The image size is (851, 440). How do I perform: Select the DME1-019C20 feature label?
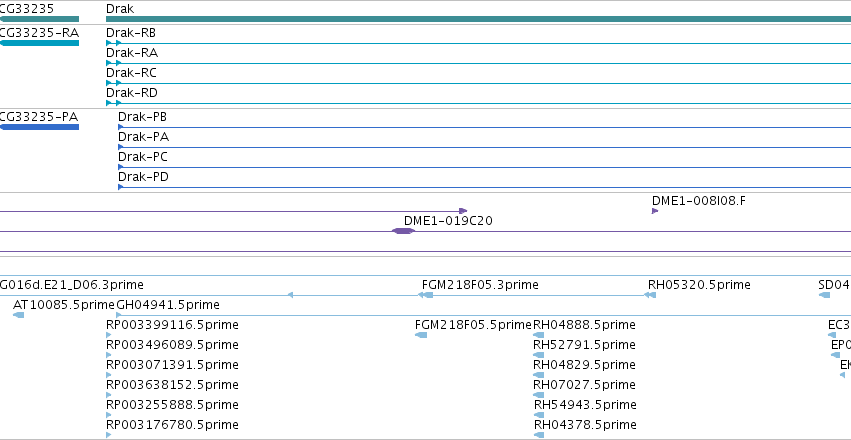click(448, 221)
